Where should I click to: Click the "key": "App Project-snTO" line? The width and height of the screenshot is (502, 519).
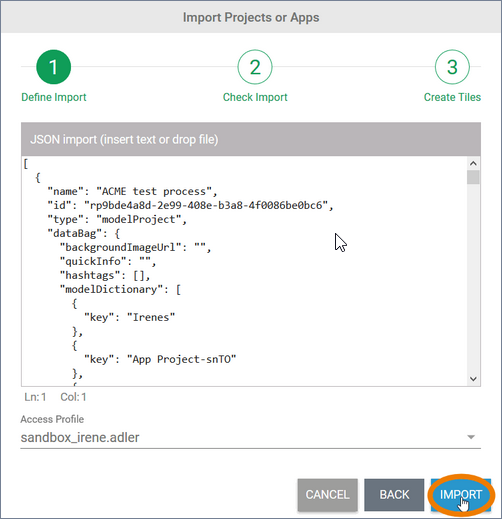click(x=160, y=359)
